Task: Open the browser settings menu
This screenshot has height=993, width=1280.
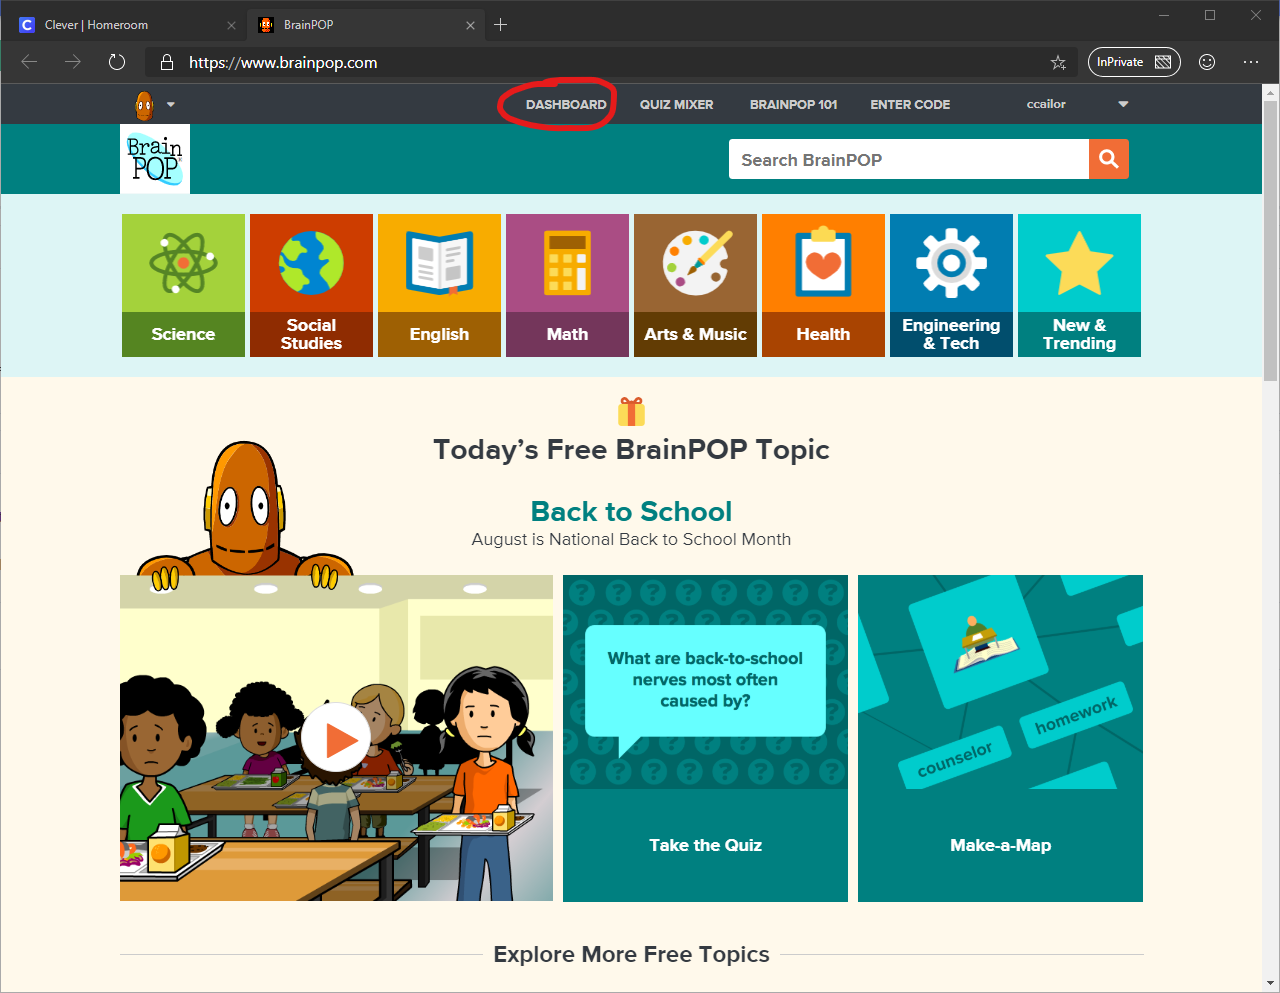Action: pos(1251,62)
